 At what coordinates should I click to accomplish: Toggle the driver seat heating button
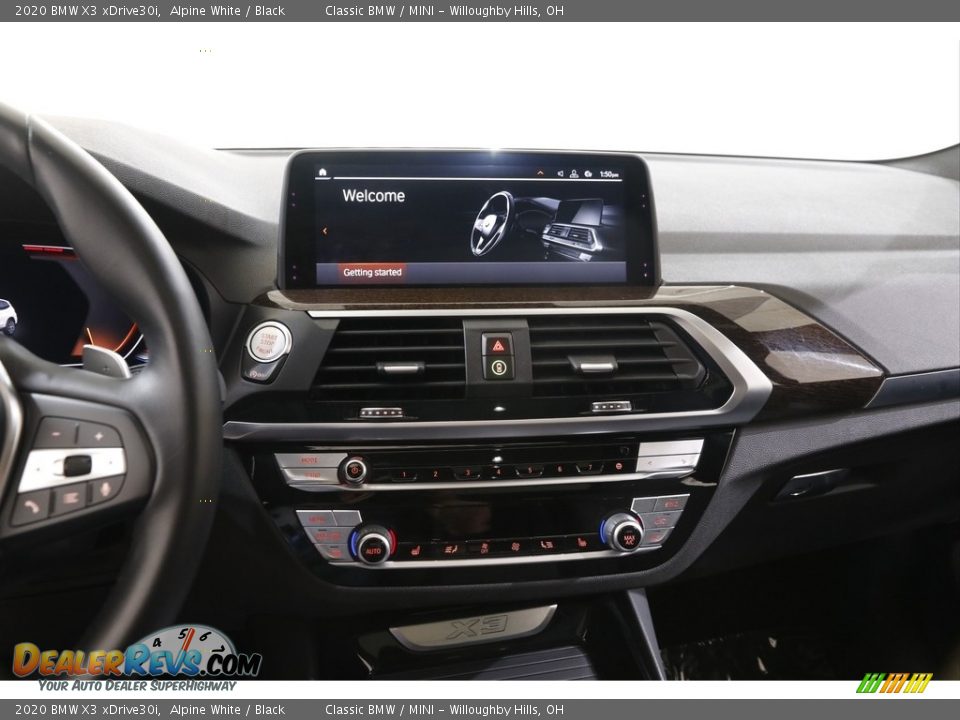416,552
